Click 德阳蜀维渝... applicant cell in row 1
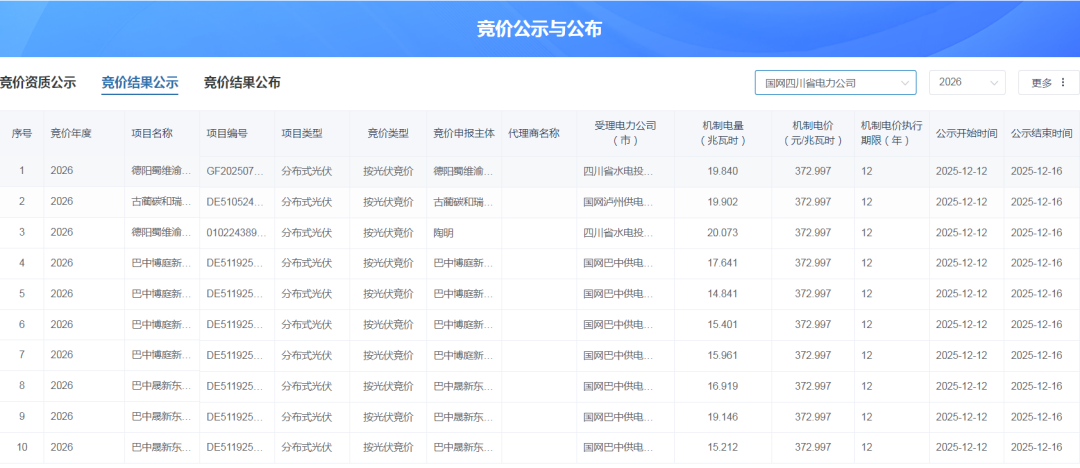Image resolution: width=1080 pixels, height=468 pixels. (x=463, y=171)
